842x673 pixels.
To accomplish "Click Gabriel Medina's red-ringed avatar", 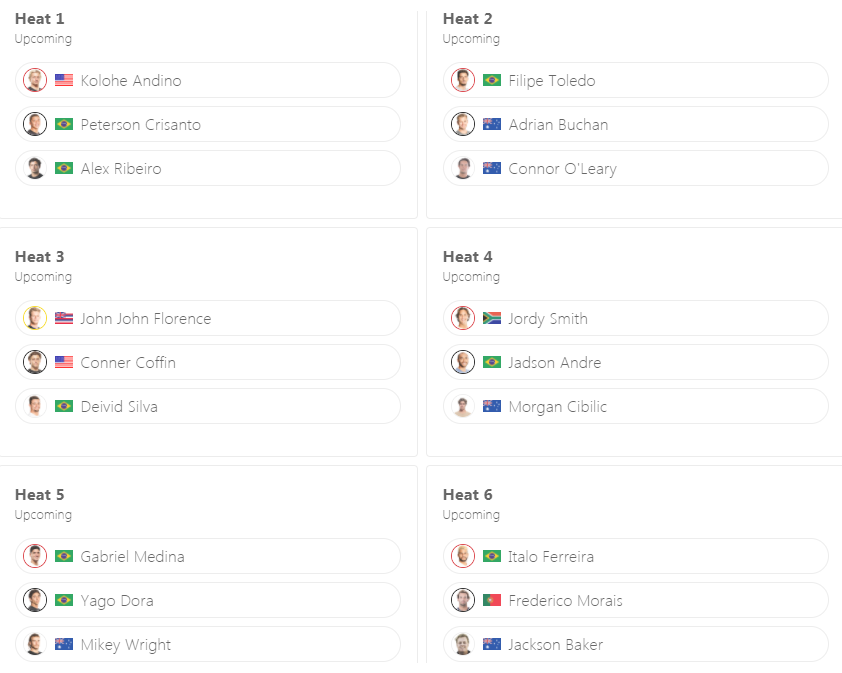I will pos(35,556).
